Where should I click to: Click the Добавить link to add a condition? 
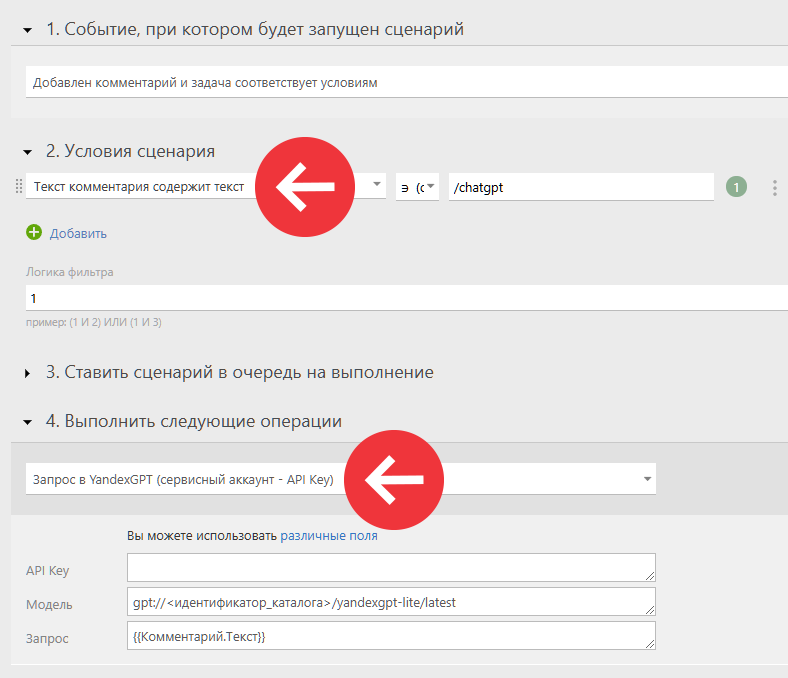click(x=78, y=234)
